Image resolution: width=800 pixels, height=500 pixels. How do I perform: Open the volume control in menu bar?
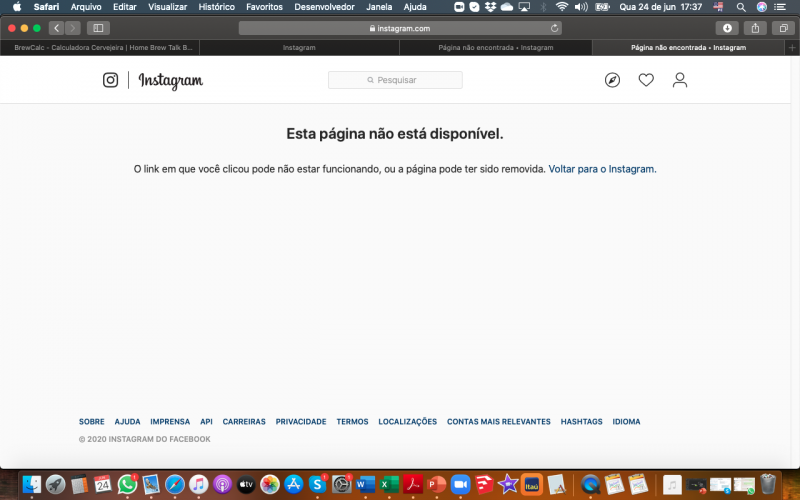tap(581, 7)
